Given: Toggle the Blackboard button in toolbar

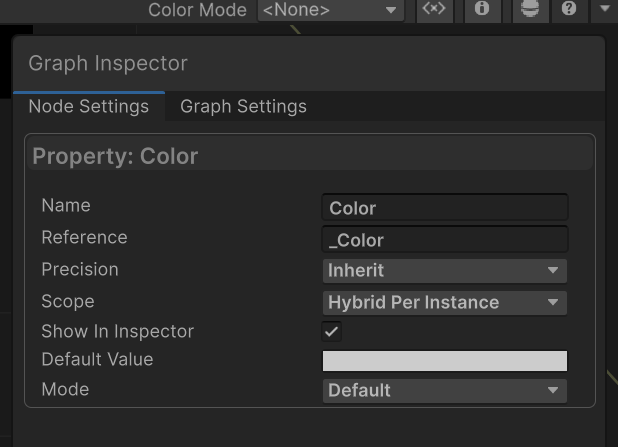Looking at the screenshot, I should (434, 10).
